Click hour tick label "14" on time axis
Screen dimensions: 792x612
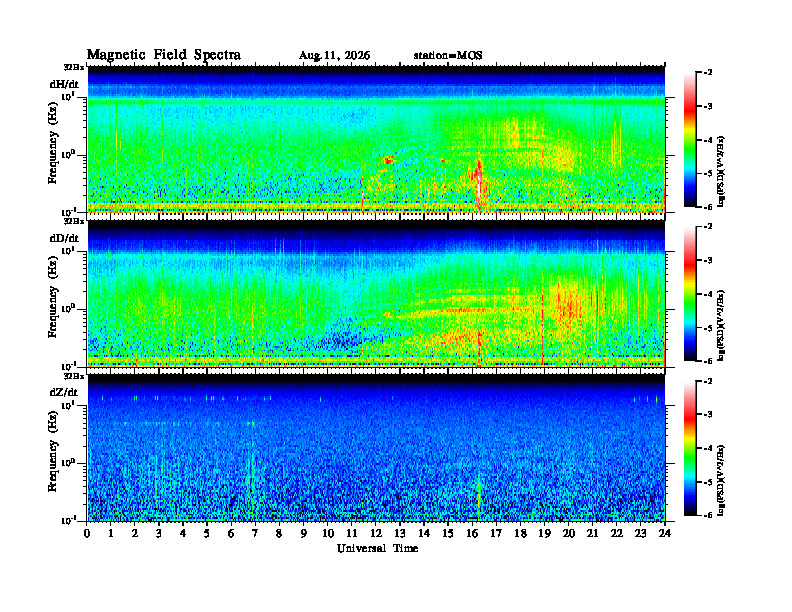(x=424, y=534)
